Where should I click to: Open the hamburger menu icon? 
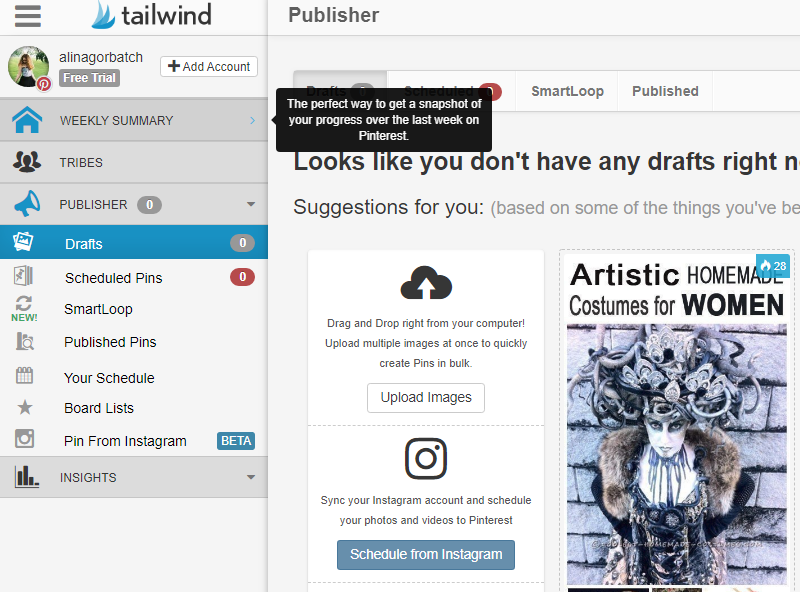(x=28, y=16)
